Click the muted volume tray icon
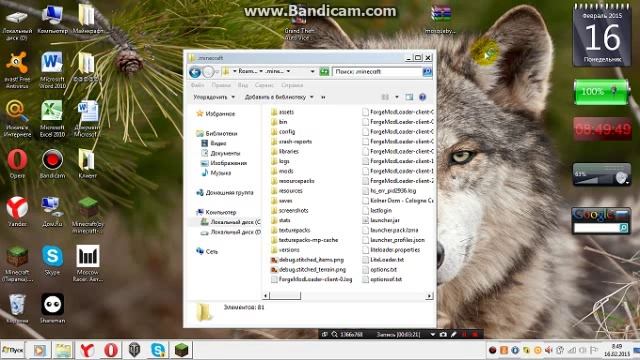The image size is (640, 360). (x=549, y=350)
